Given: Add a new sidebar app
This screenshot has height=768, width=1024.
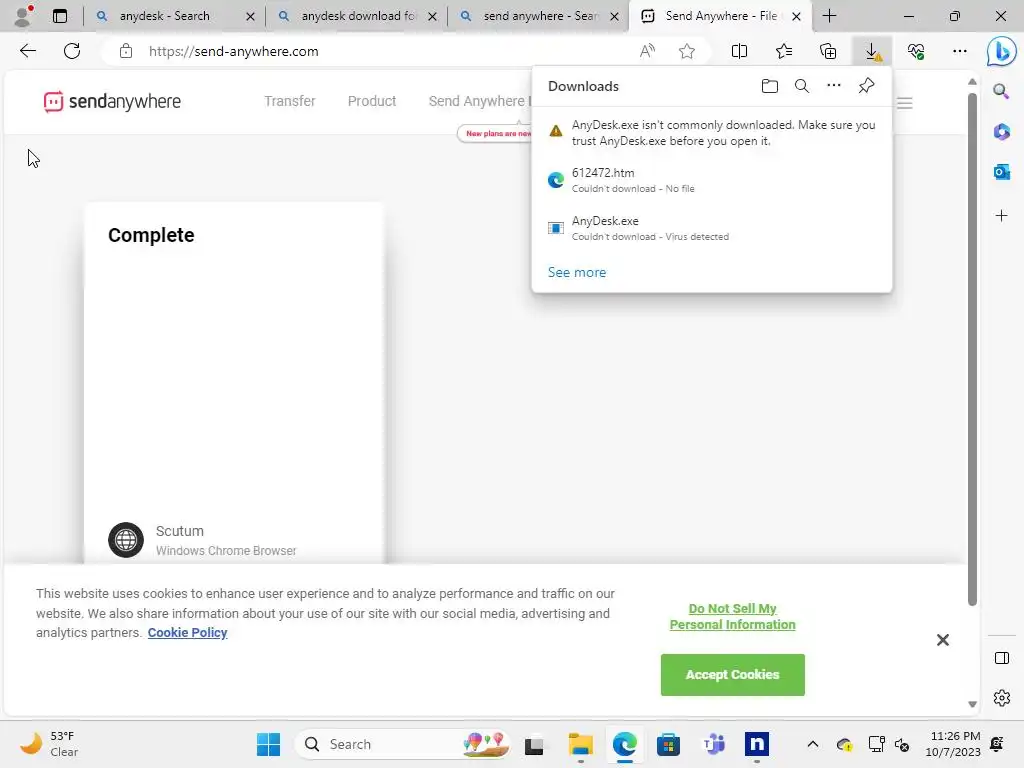Looking at the screenshot, I should point(1001,216).
